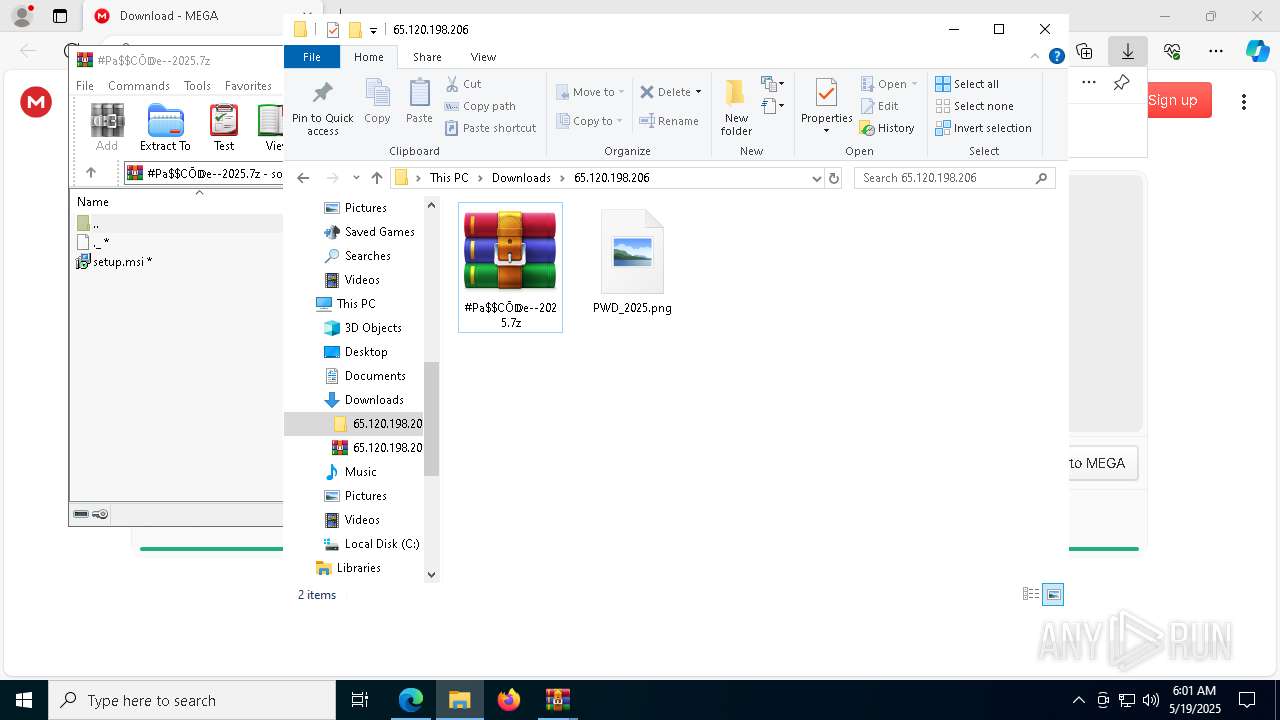Switch to details view layout icon
Screen dimensions: 1280x720
pos(1031,594)
